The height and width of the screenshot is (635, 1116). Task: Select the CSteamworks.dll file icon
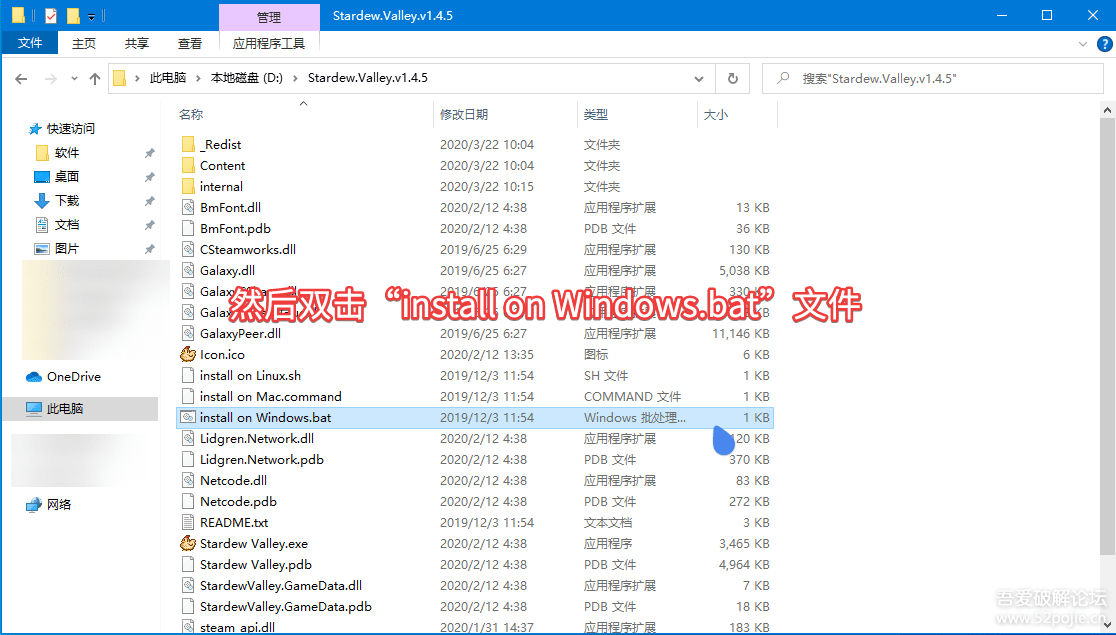pos(188,249)
